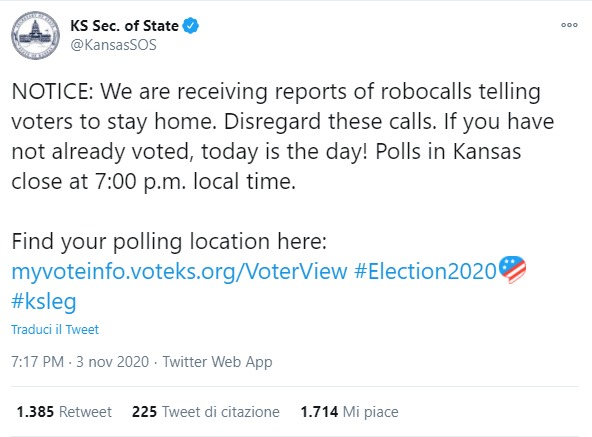Click the American flag heart emoji
This screenshot has height=437, width=592.
(512, 269)
